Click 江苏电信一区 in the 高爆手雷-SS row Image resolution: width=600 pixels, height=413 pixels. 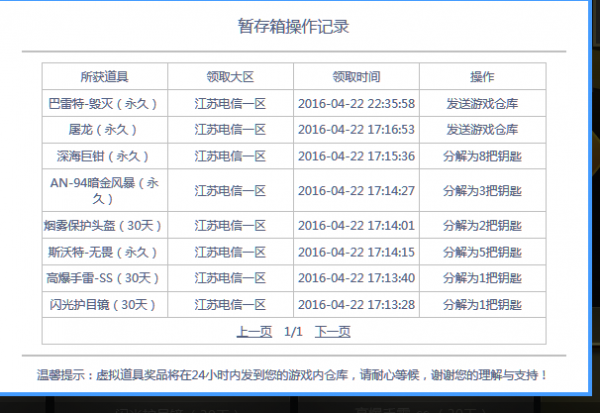[230, 278]
